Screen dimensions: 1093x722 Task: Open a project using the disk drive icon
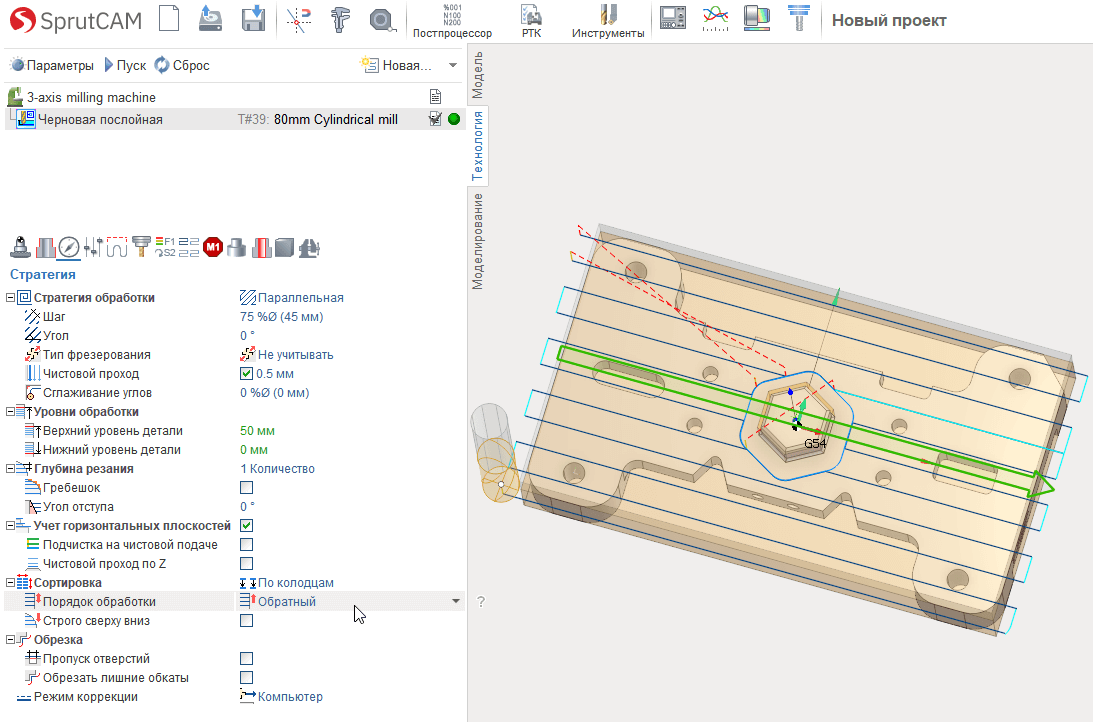210,19
